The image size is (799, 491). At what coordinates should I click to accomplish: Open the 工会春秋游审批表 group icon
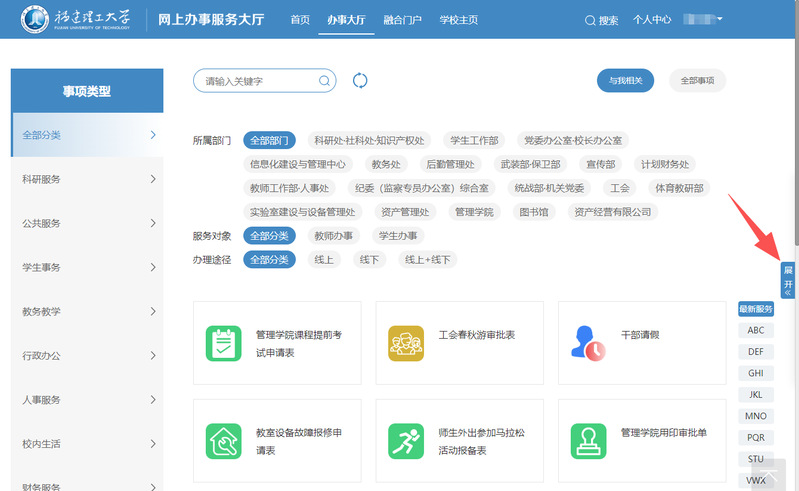406,343
